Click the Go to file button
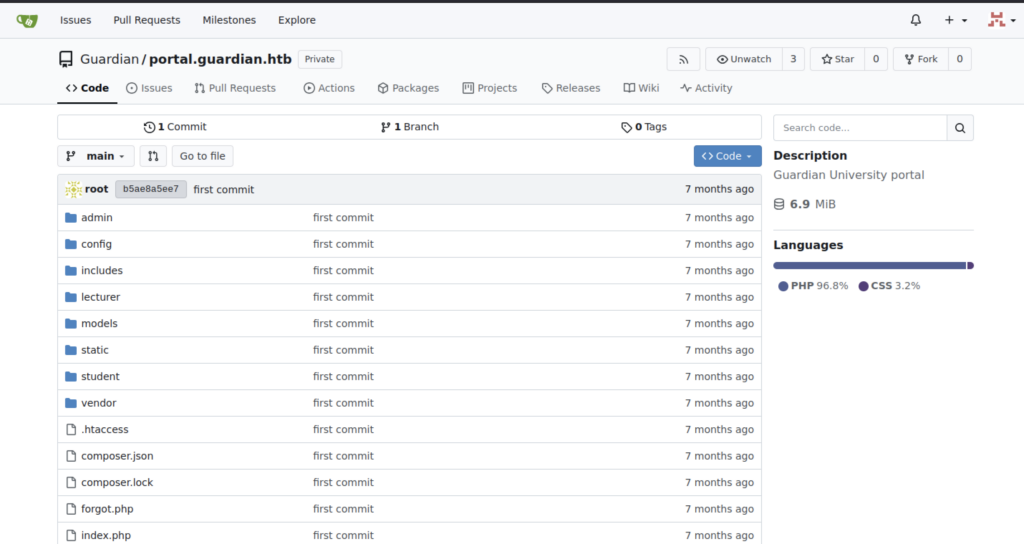 pyautogui.click(x=202, y=156)
